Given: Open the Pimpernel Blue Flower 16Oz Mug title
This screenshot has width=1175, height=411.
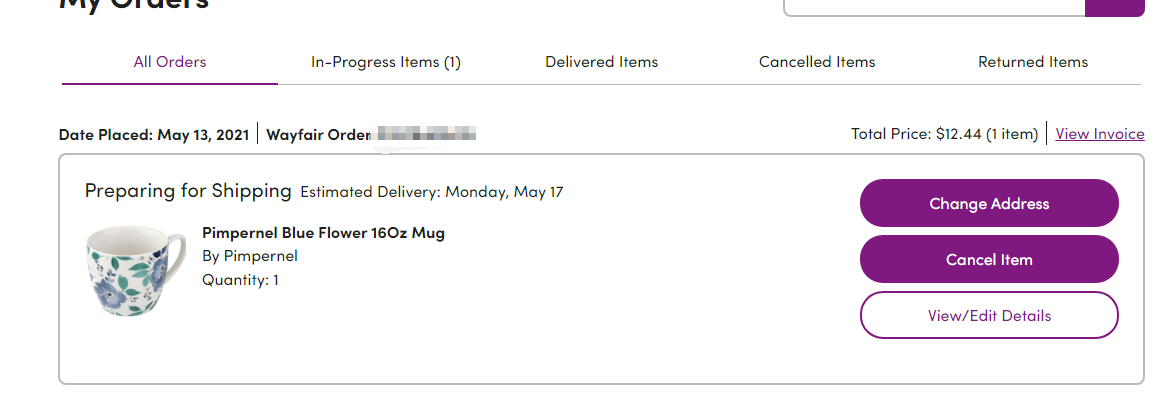Looking at the screenshot, I should click(323, 233).
